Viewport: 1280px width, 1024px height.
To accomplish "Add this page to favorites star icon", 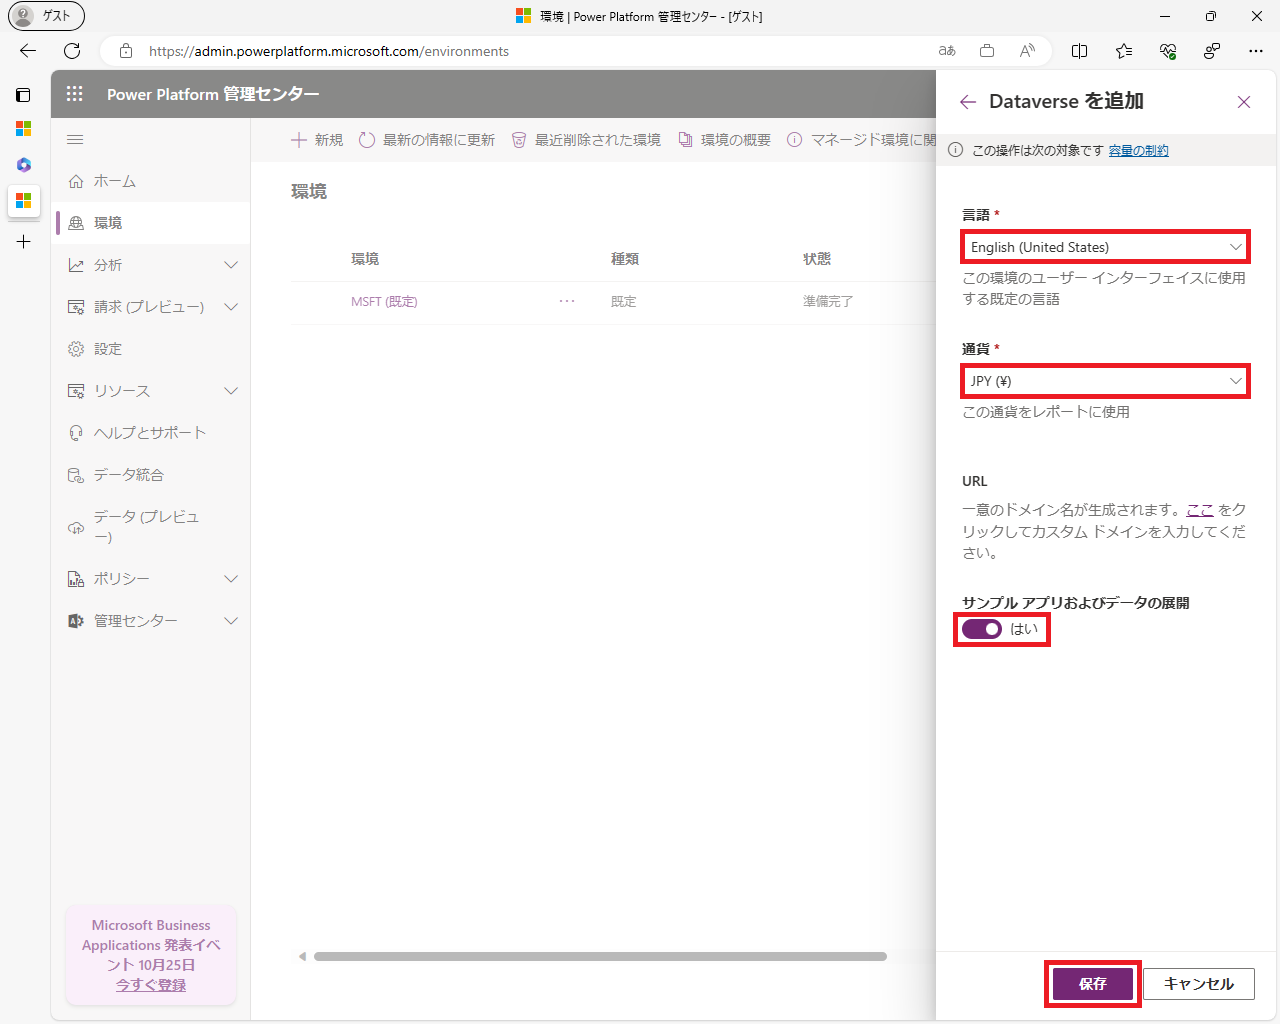I will pyautogui.click(x=1124, y=51).
